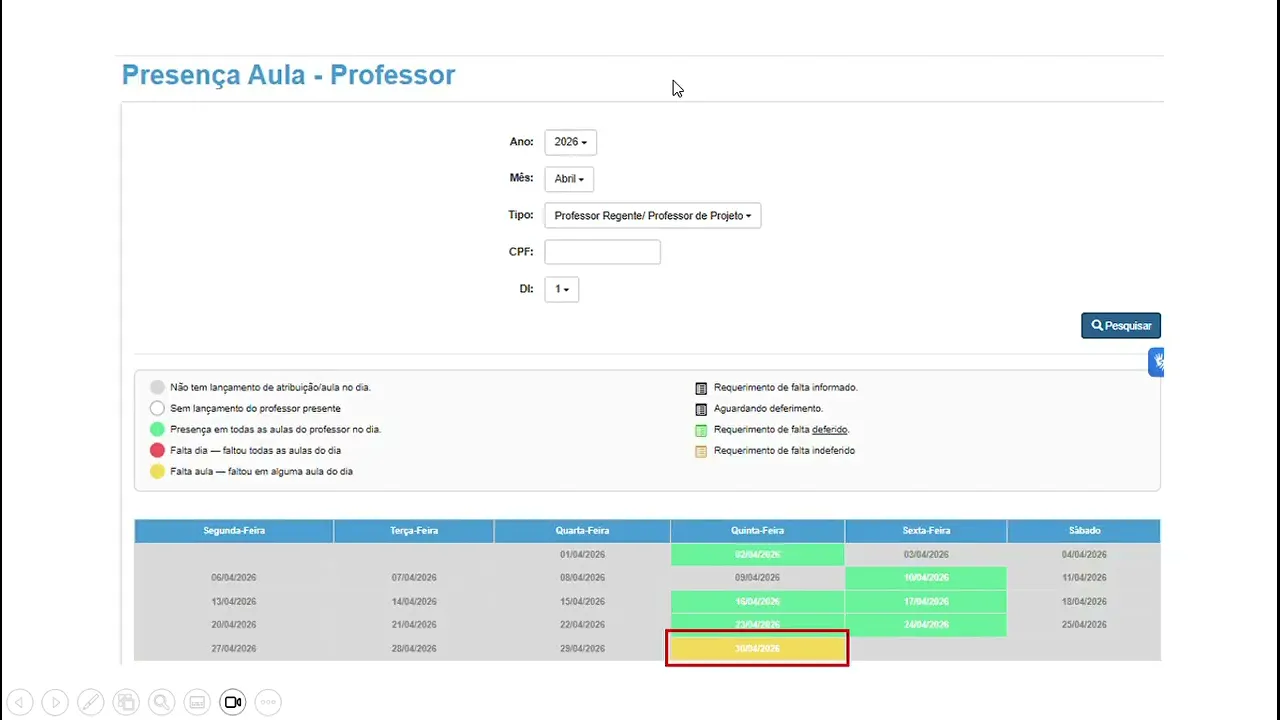This screenshot has width=1280, height=720.
Task: Select the green 23/04/2026 calendar cell
Action: click(757, 623)
